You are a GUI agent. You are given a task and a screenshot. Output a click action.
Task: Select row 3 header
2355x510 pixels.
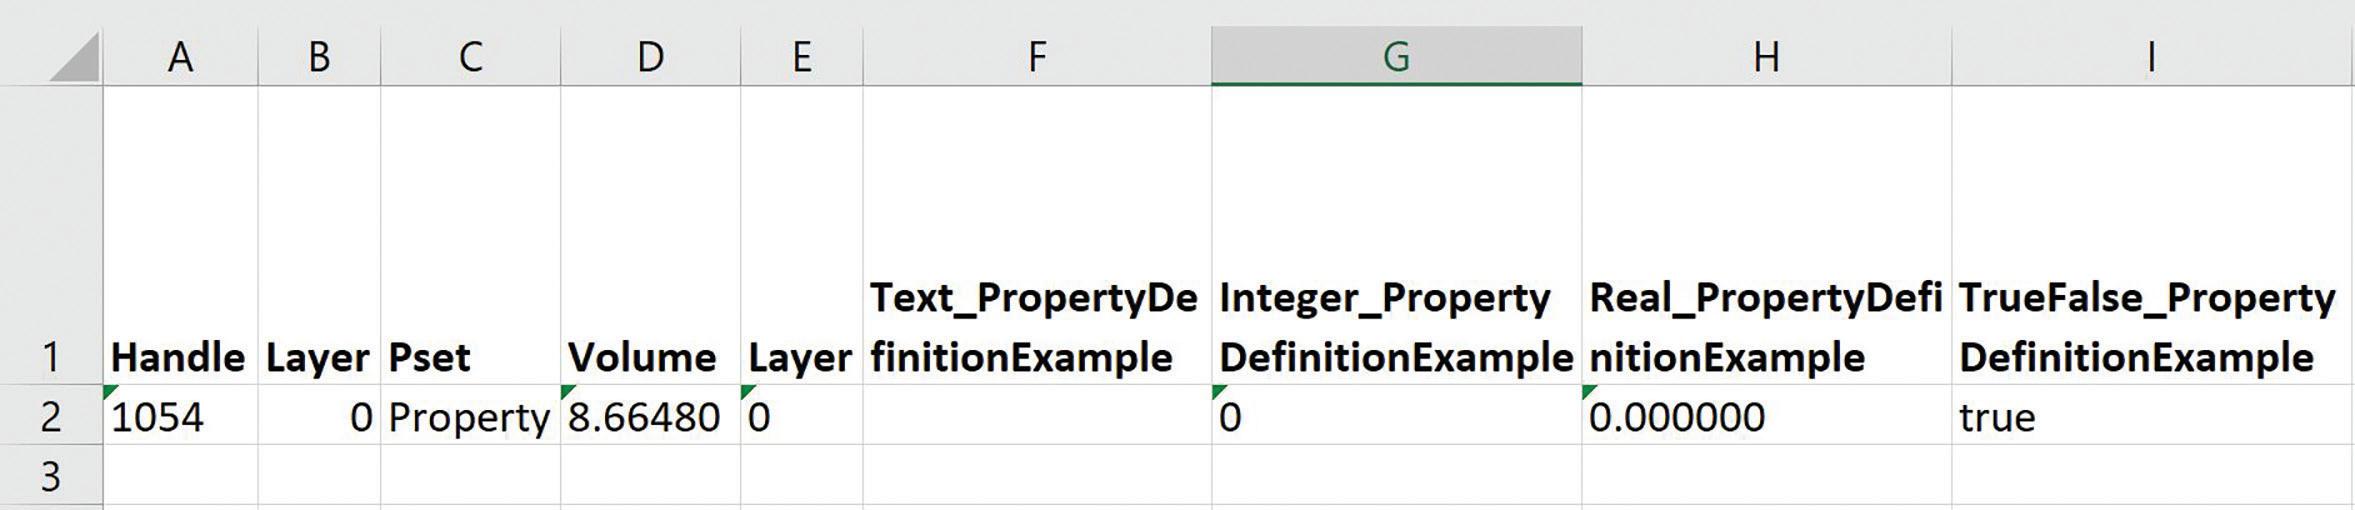point(50,477)
